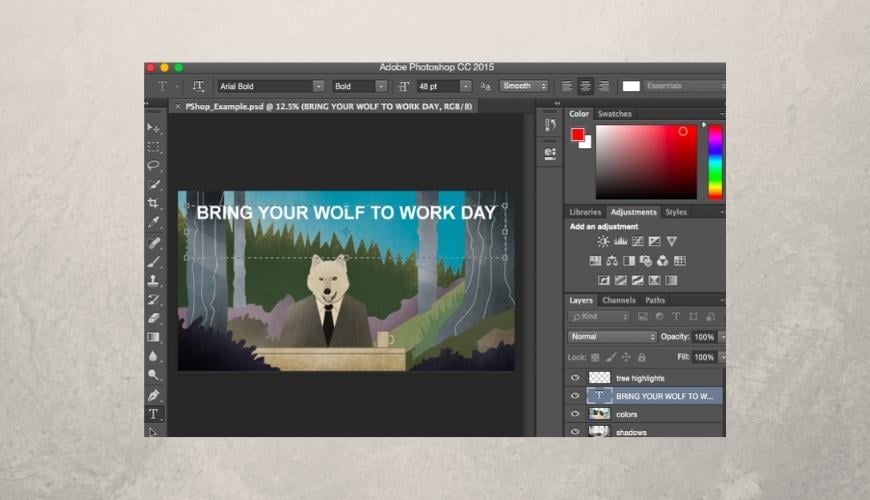
Task: Select the Blur tool
Action: [x=154, y=356]
